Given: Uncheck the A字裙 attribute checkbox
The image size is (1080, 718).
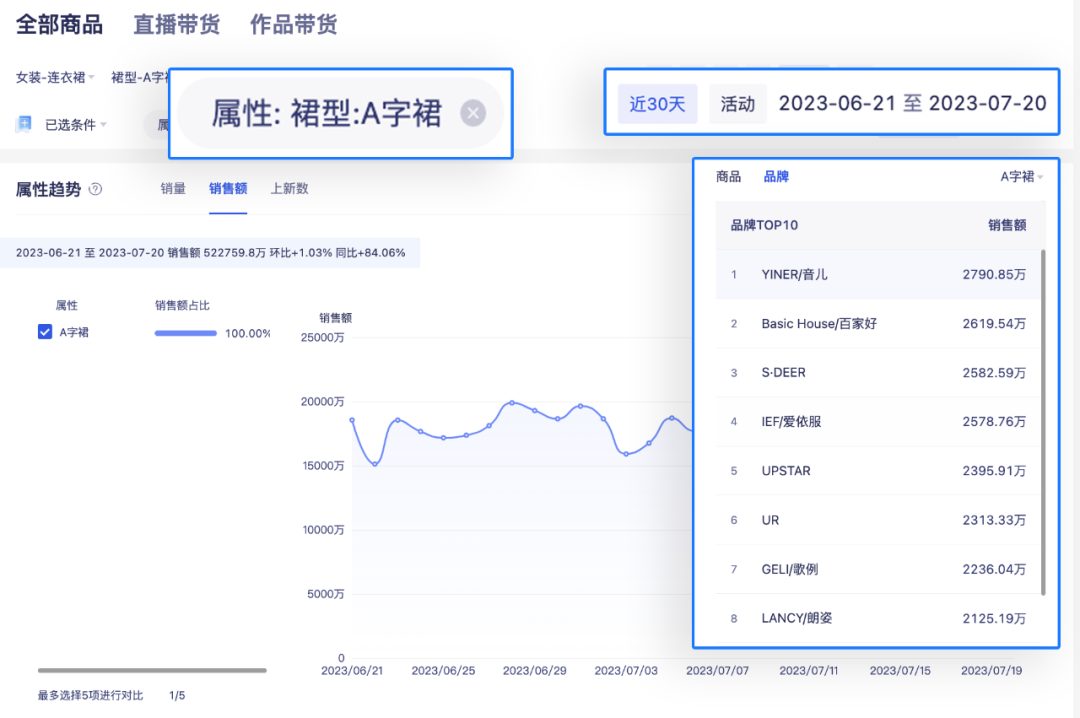Looking at the screenshot, I should click(45, 332).
